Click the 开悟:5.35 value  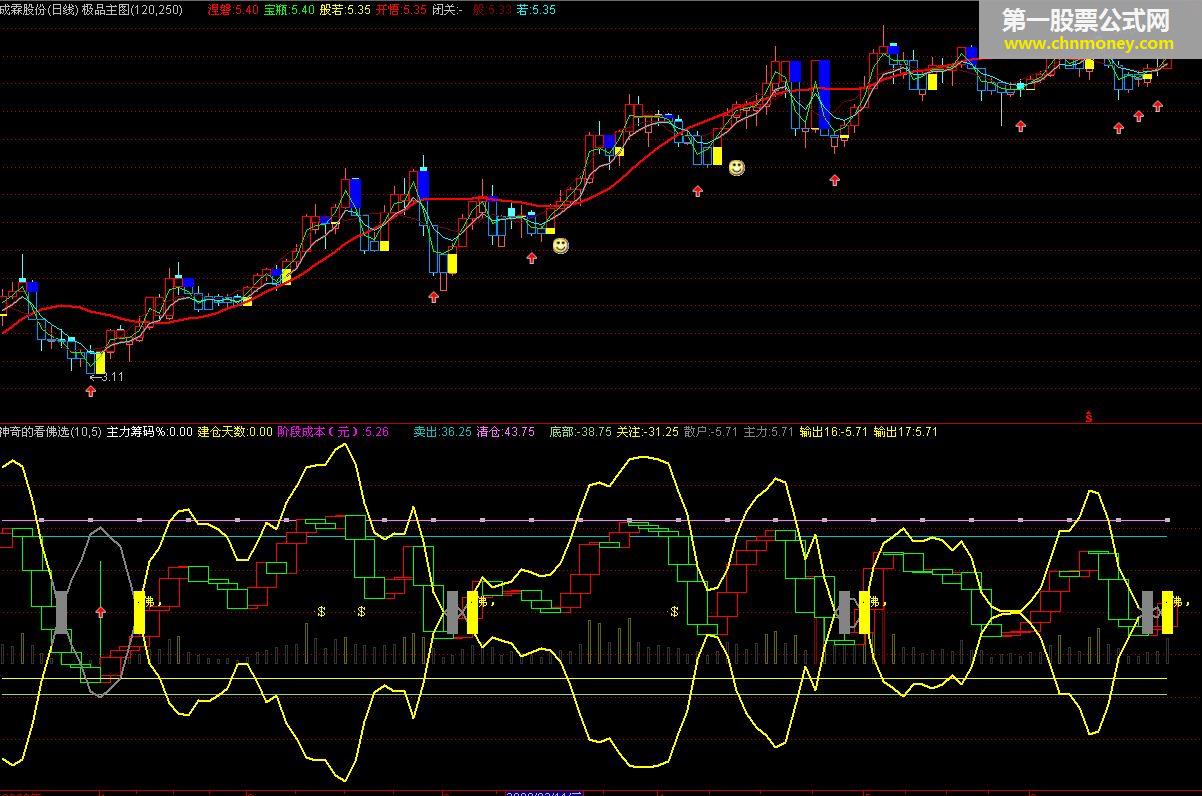click(401, 9)
